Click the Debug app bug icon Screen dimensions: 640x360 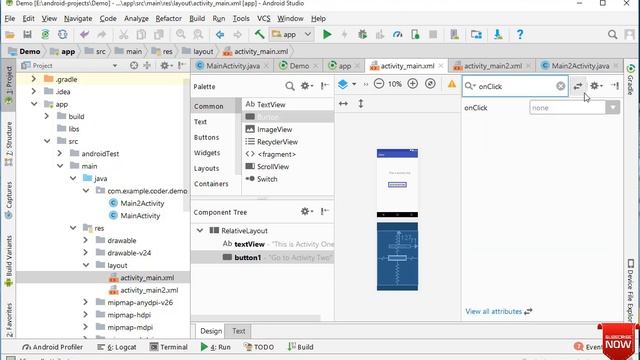pos(362,35)
